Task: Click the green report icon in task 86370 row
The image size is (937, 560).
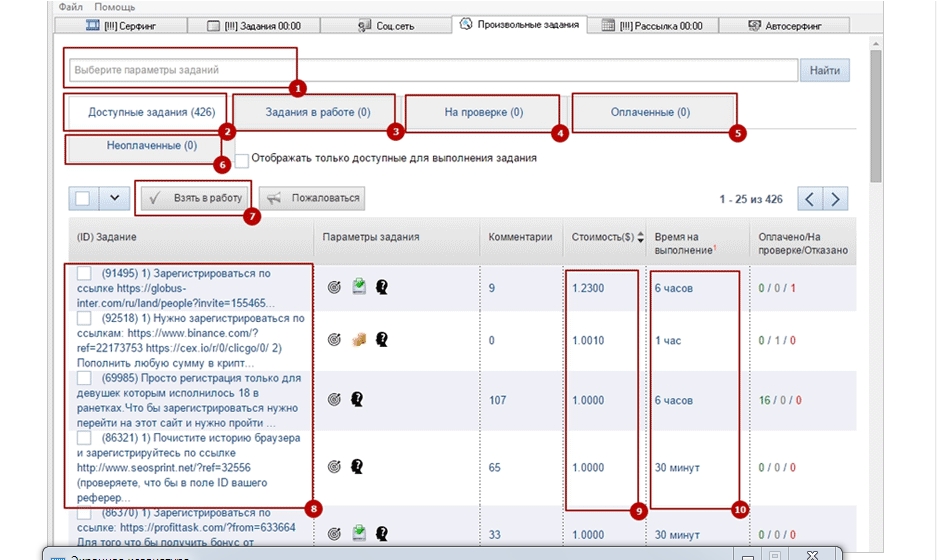Action: click(359, 533)
